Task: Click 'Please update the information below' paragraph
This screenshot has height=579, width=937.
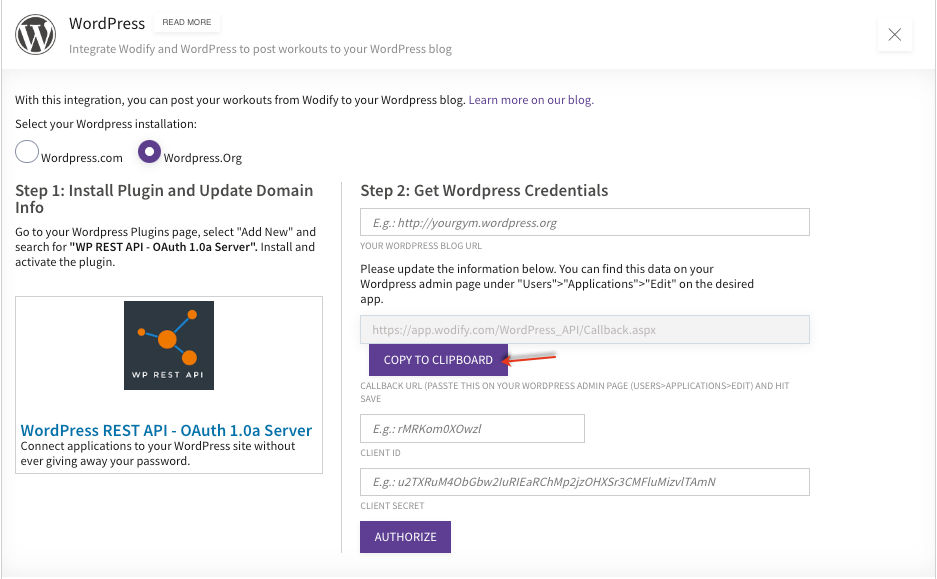Action: [557, 284]
